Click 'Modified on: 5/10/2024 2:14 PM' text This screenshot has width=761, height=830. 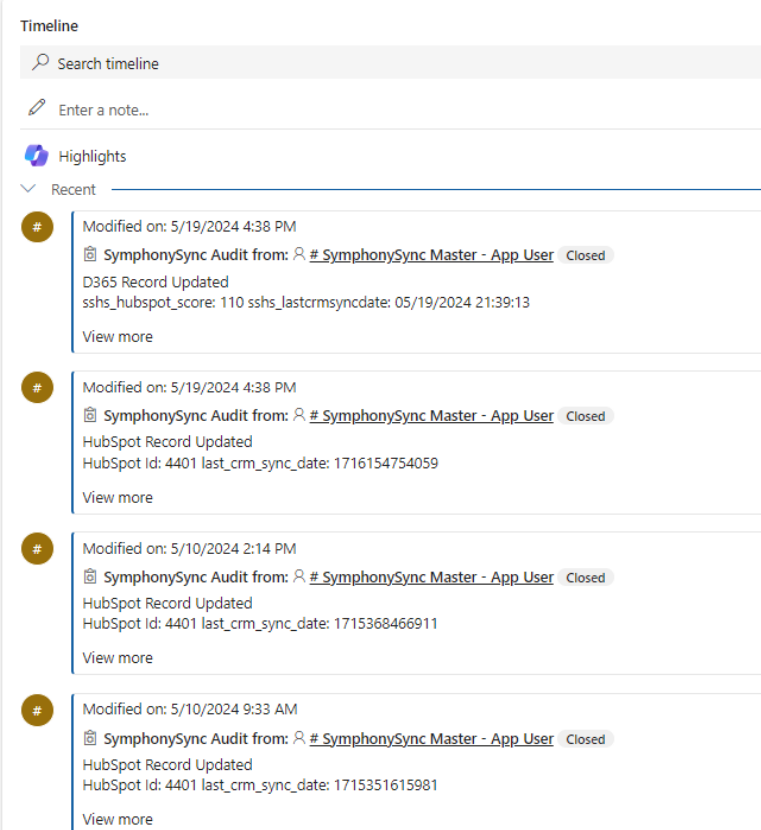coord(189,548)
